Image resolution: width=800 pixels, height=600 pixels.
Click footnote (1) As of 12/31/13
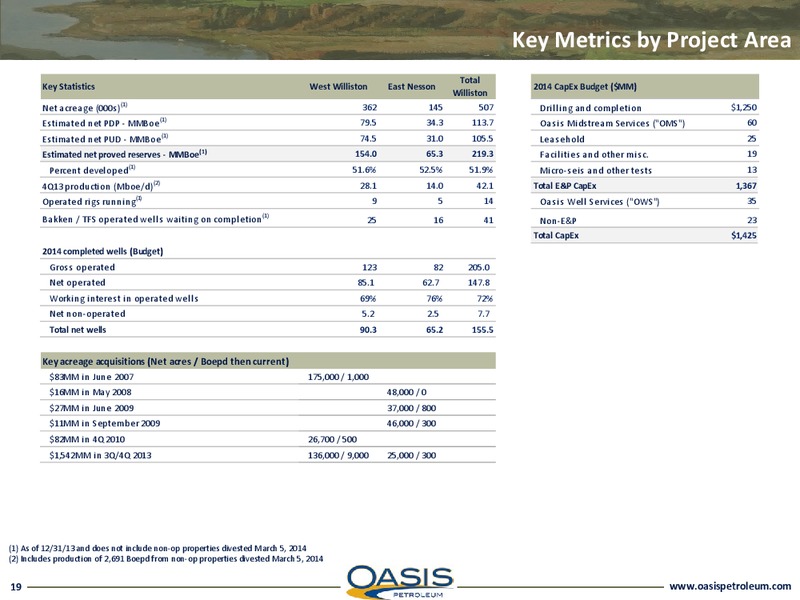(x=157, y=548)
